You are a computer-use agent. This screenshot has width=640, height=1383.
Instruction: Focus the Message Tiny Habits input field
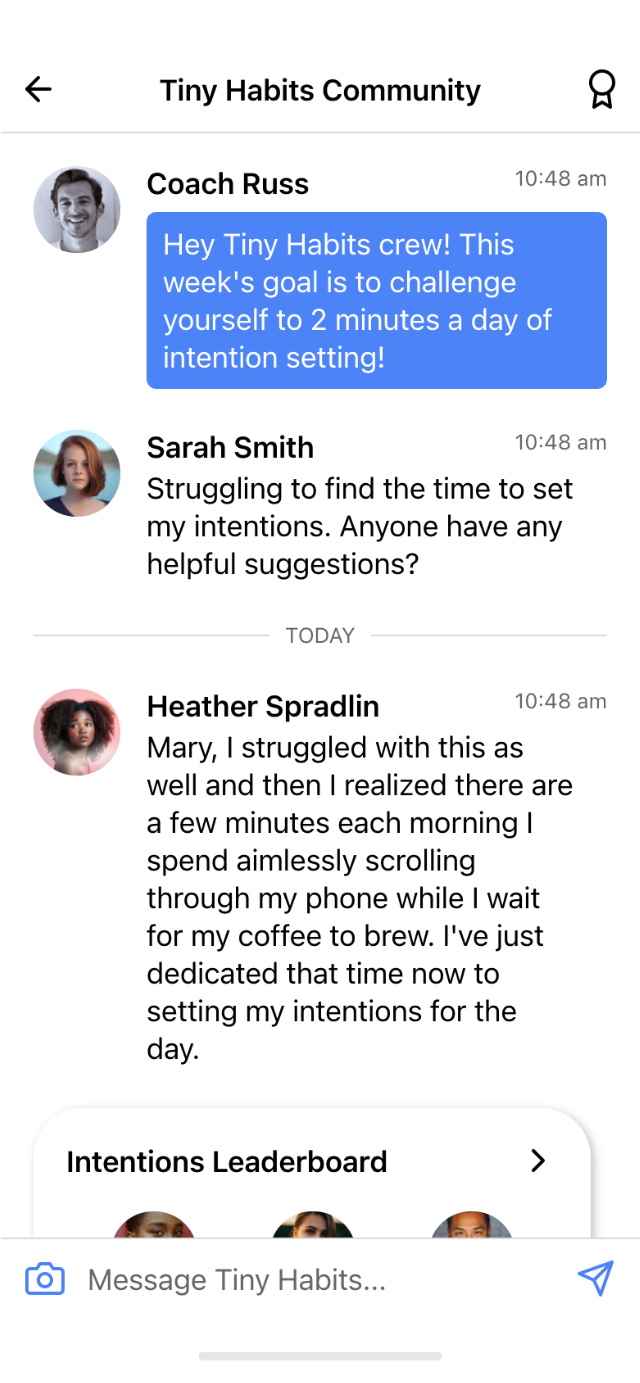point(320,1279)
